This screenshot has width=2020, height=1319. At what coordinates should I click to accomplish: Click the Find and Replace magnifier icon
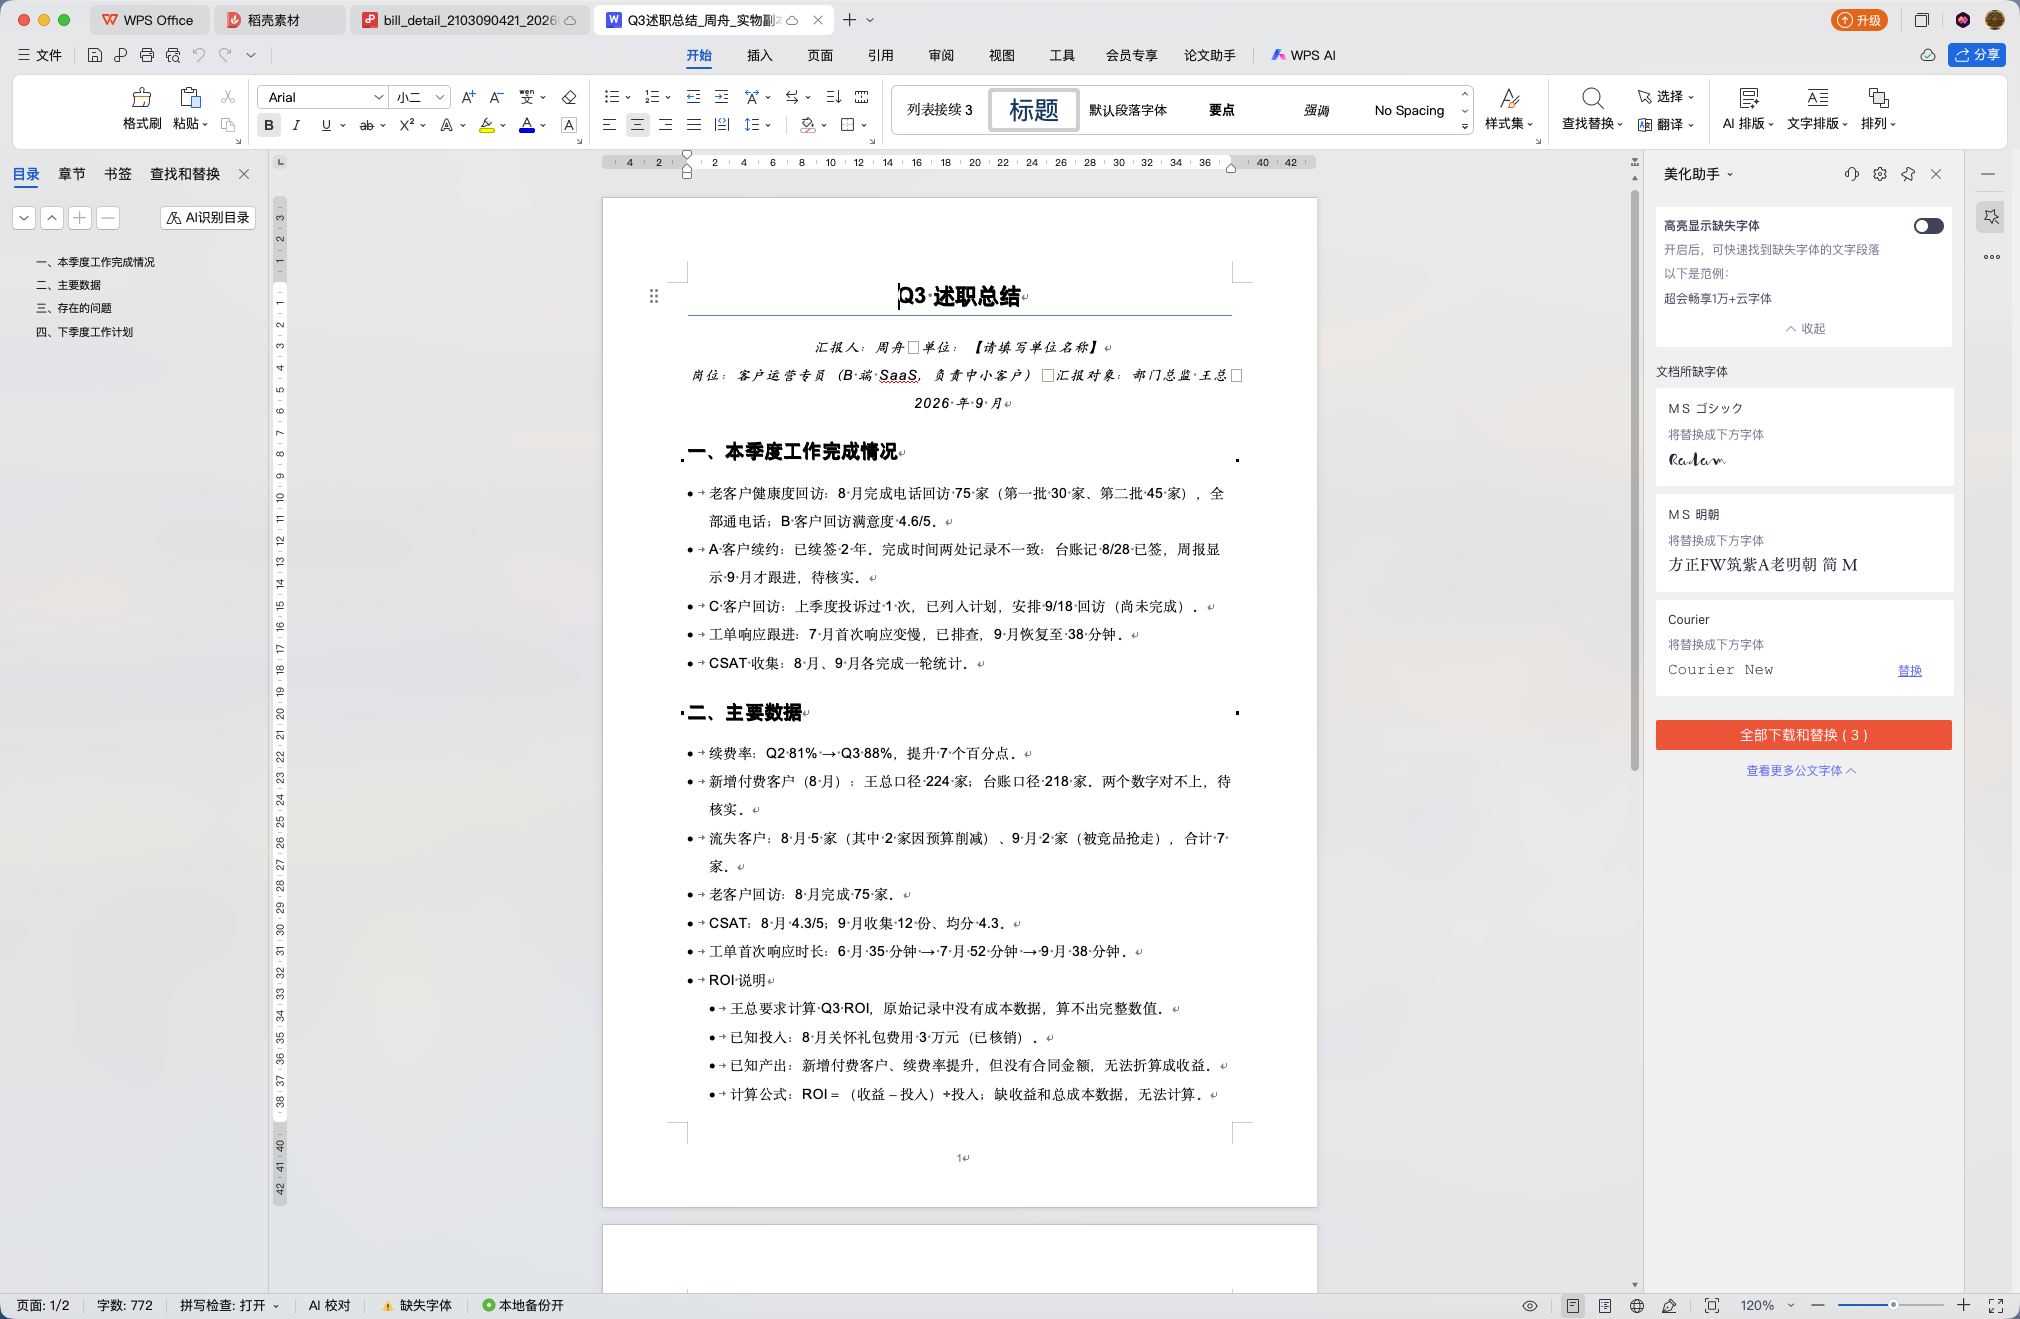(1592, 98)
